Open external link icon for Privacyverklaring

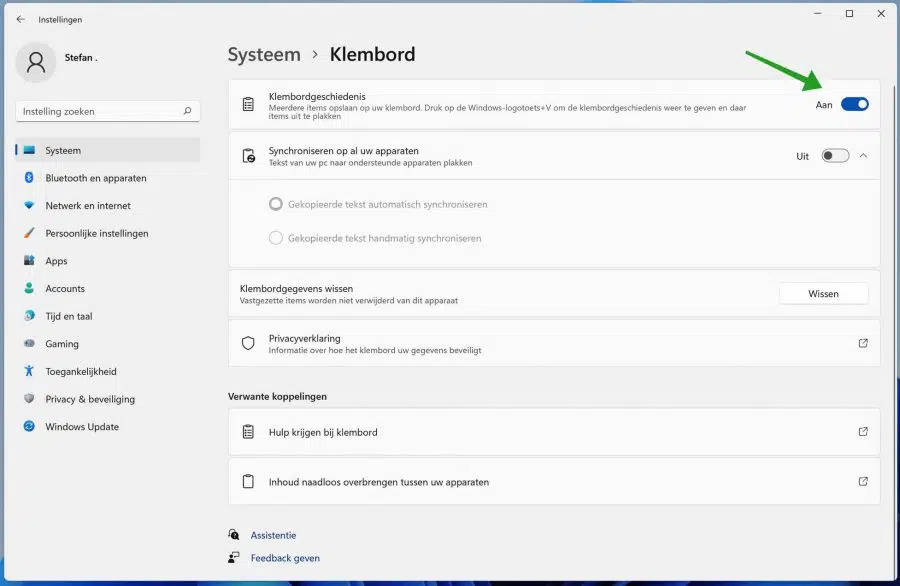click(863, 343)
